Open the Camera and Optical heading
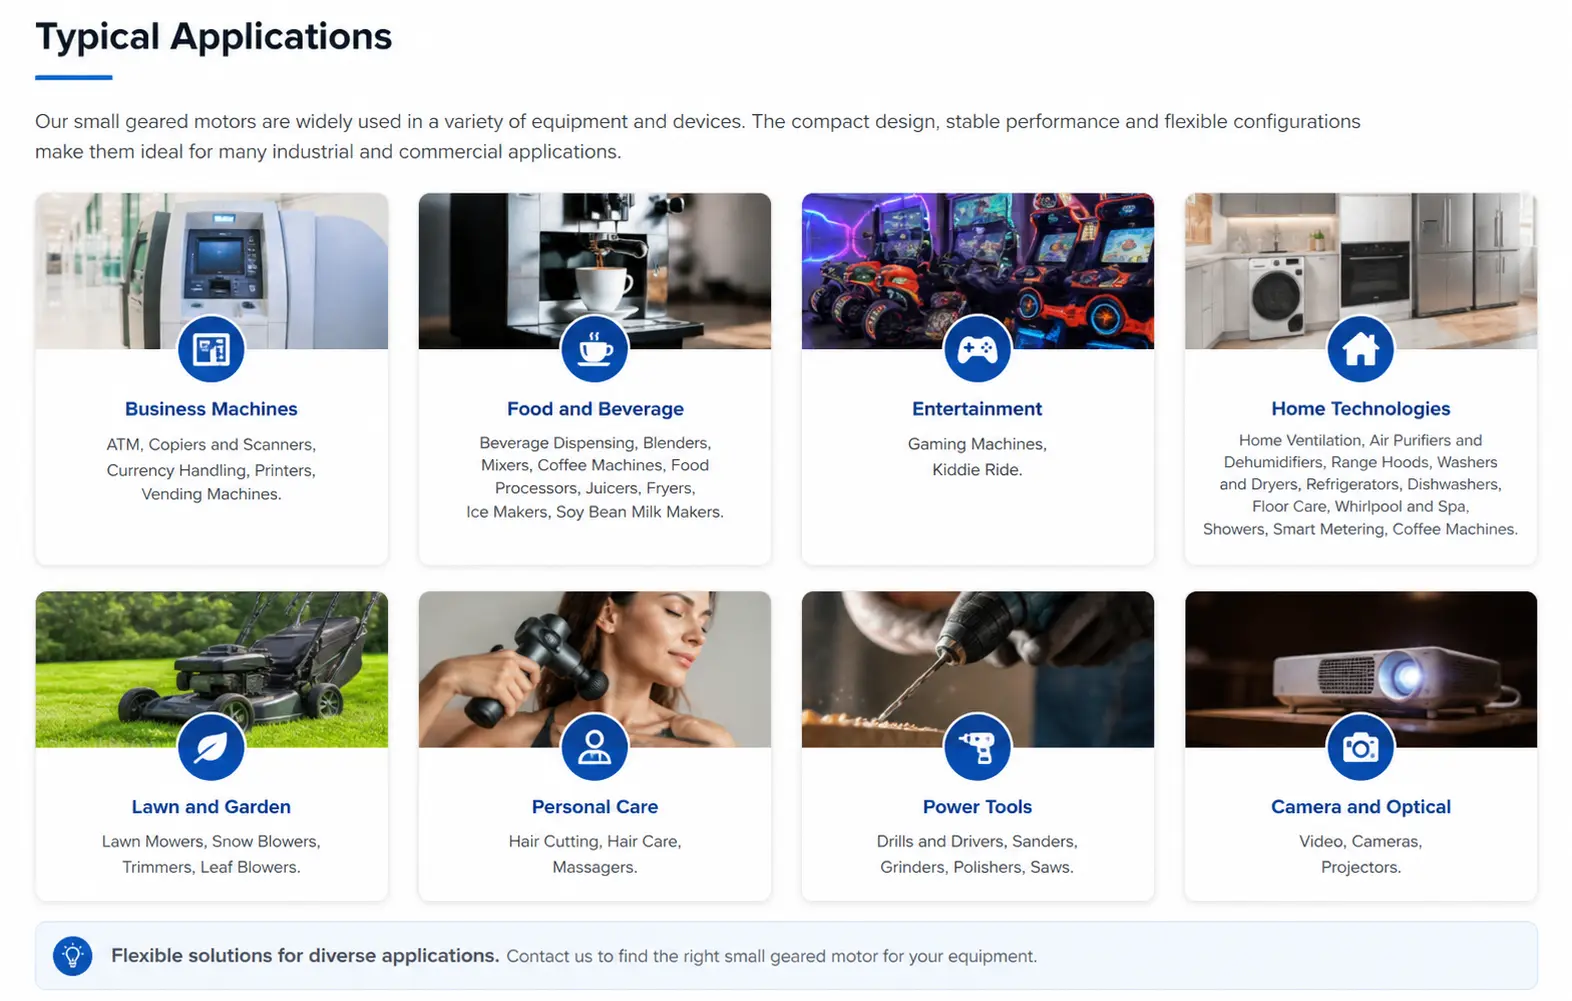This screenshot has height=1001, width=1572. click(x=1360, y=807)
